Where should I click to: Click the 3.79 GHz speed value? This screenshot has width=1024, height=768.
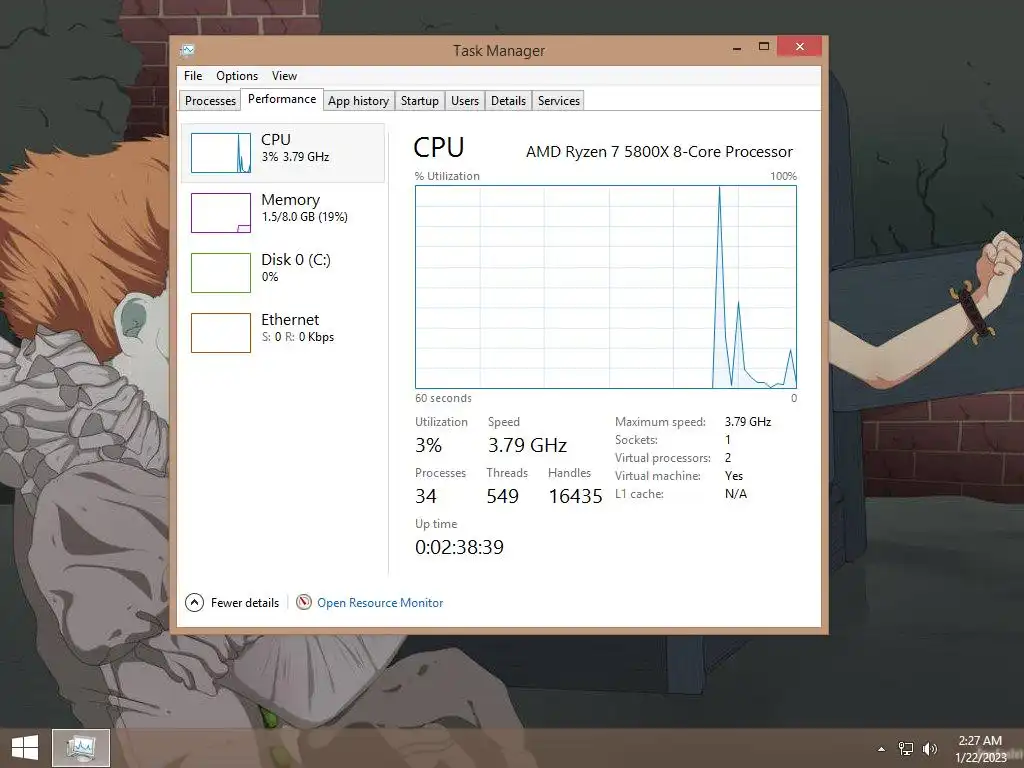(527, 445)
